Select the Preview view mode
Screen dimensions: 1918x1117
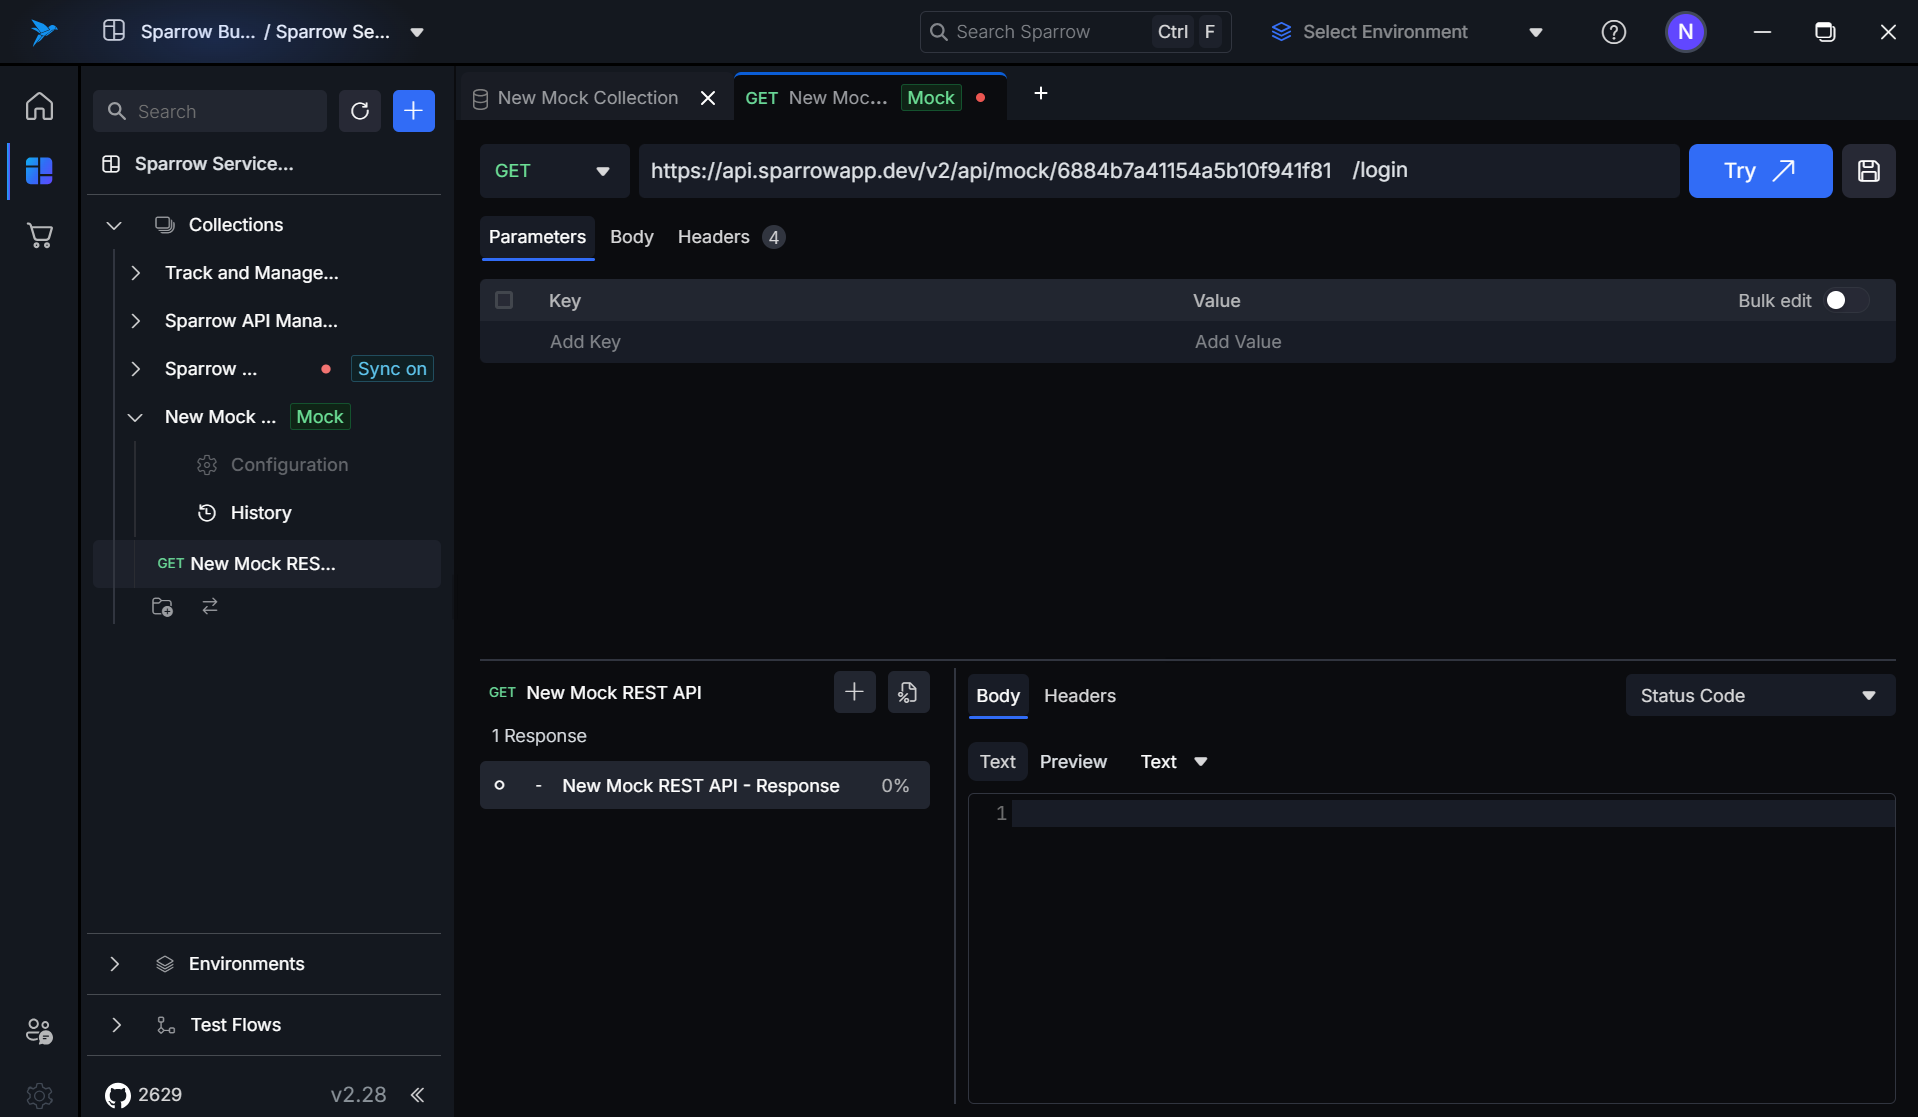coord(1073,762)
